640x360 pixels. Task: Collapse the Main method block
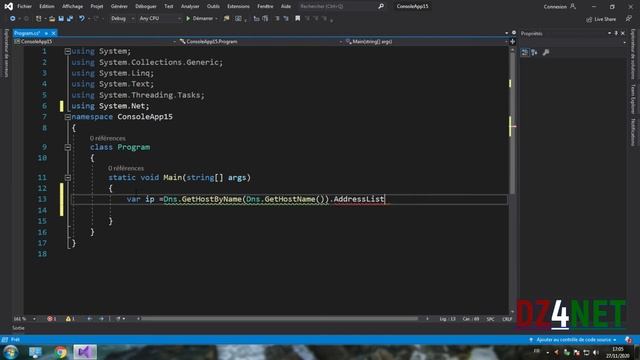click(68, 178)
